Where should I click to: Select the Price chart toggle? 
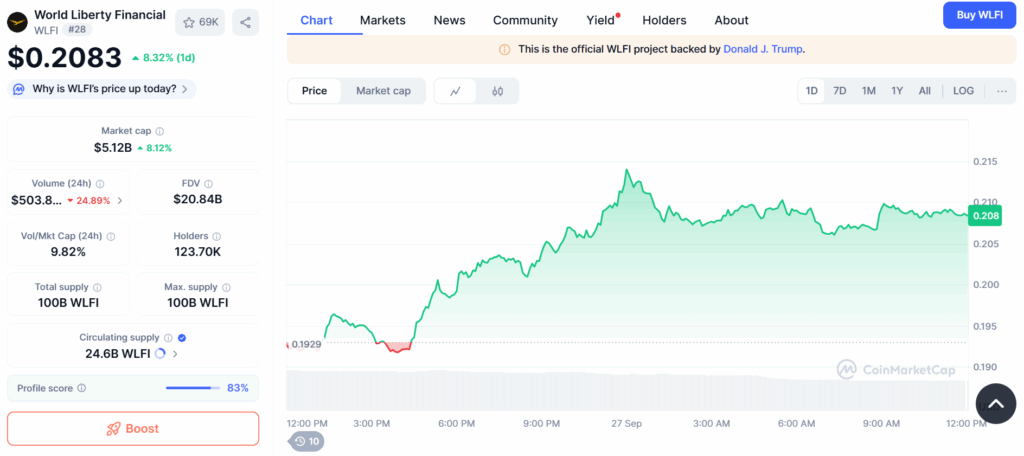(314, 91)
